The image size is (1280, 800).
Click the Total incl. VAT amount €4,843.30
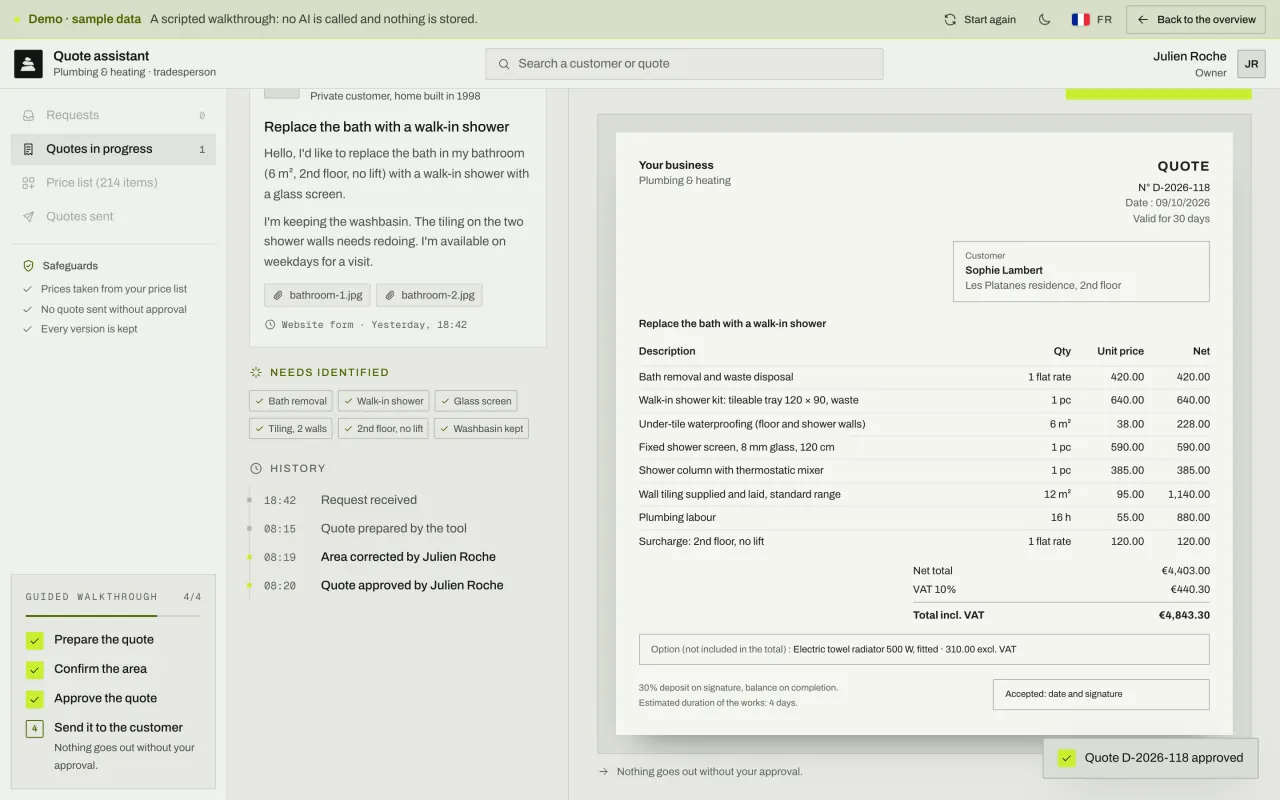point(1184,615)
